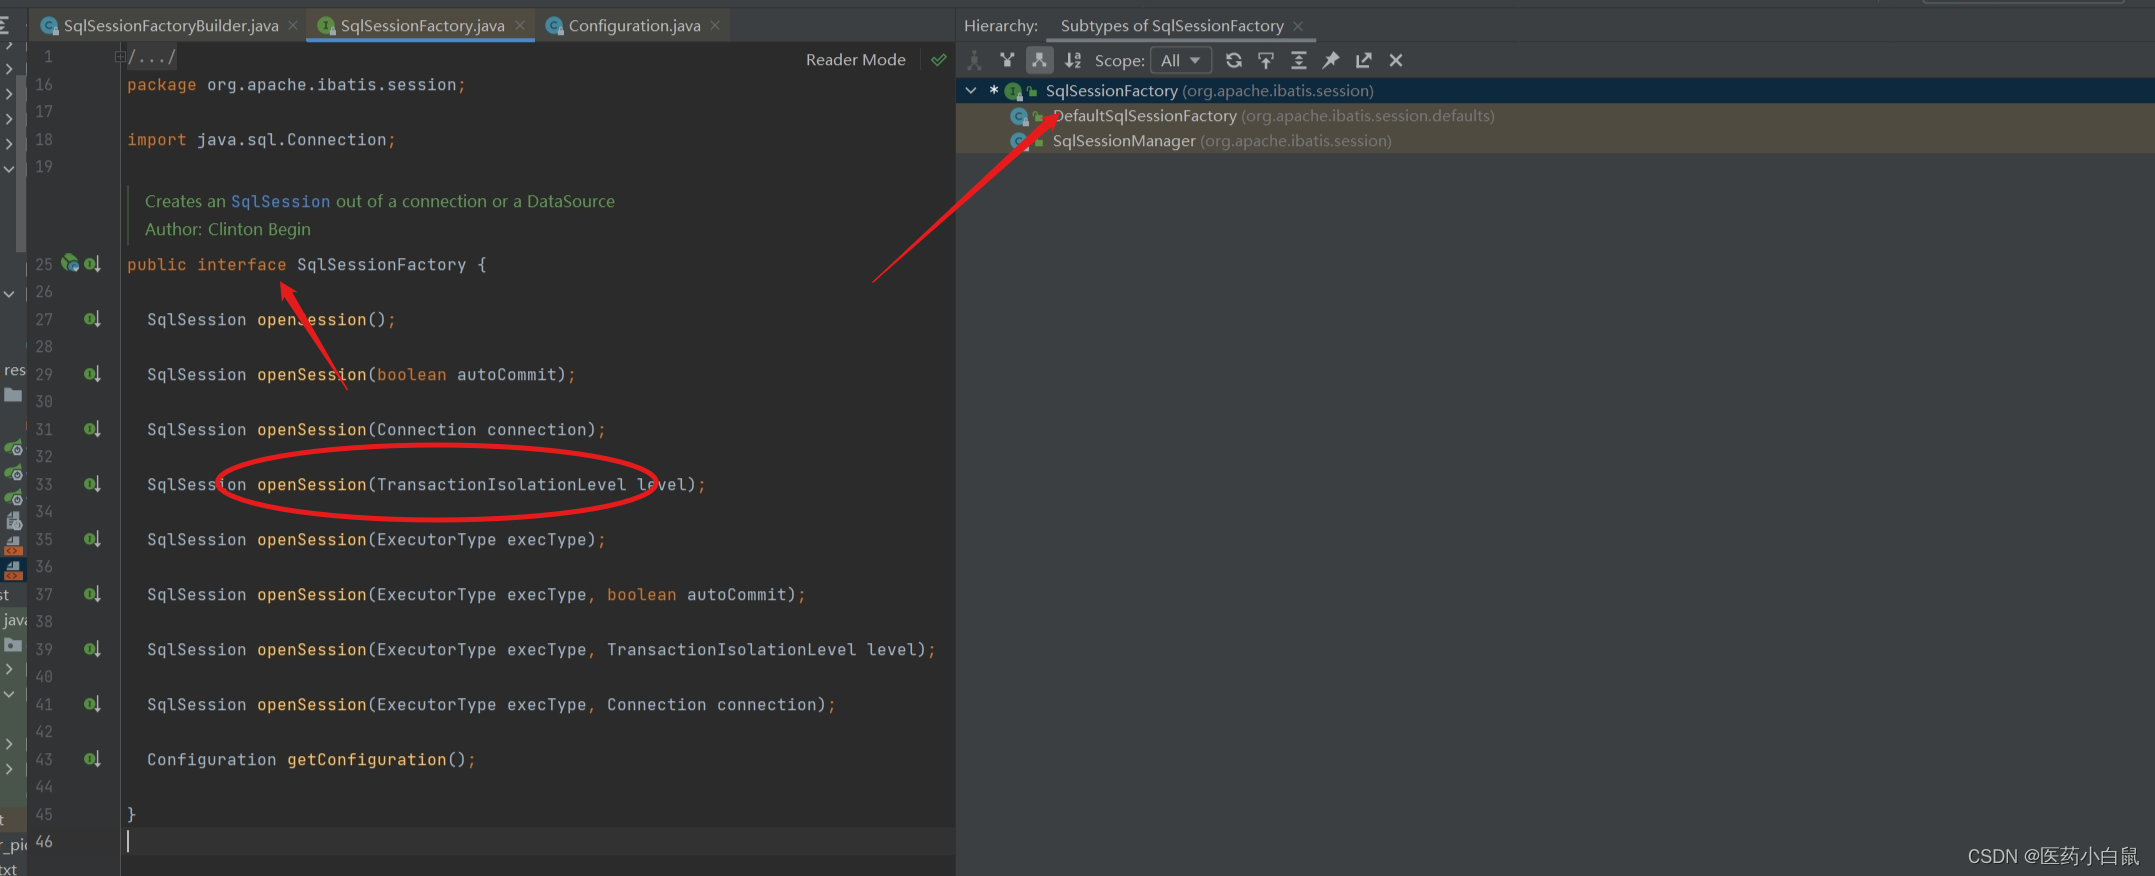The width and height of the screenshot is (2155, 876).
Task: Show class hierarchy in Hierarchy toolbar
Action: pos(975,61)
